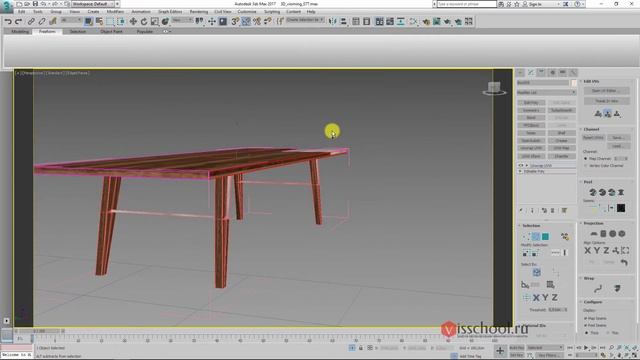Open the Modifiers menu
This screenshot has height=360, width=640.
(x=115, y=12)
